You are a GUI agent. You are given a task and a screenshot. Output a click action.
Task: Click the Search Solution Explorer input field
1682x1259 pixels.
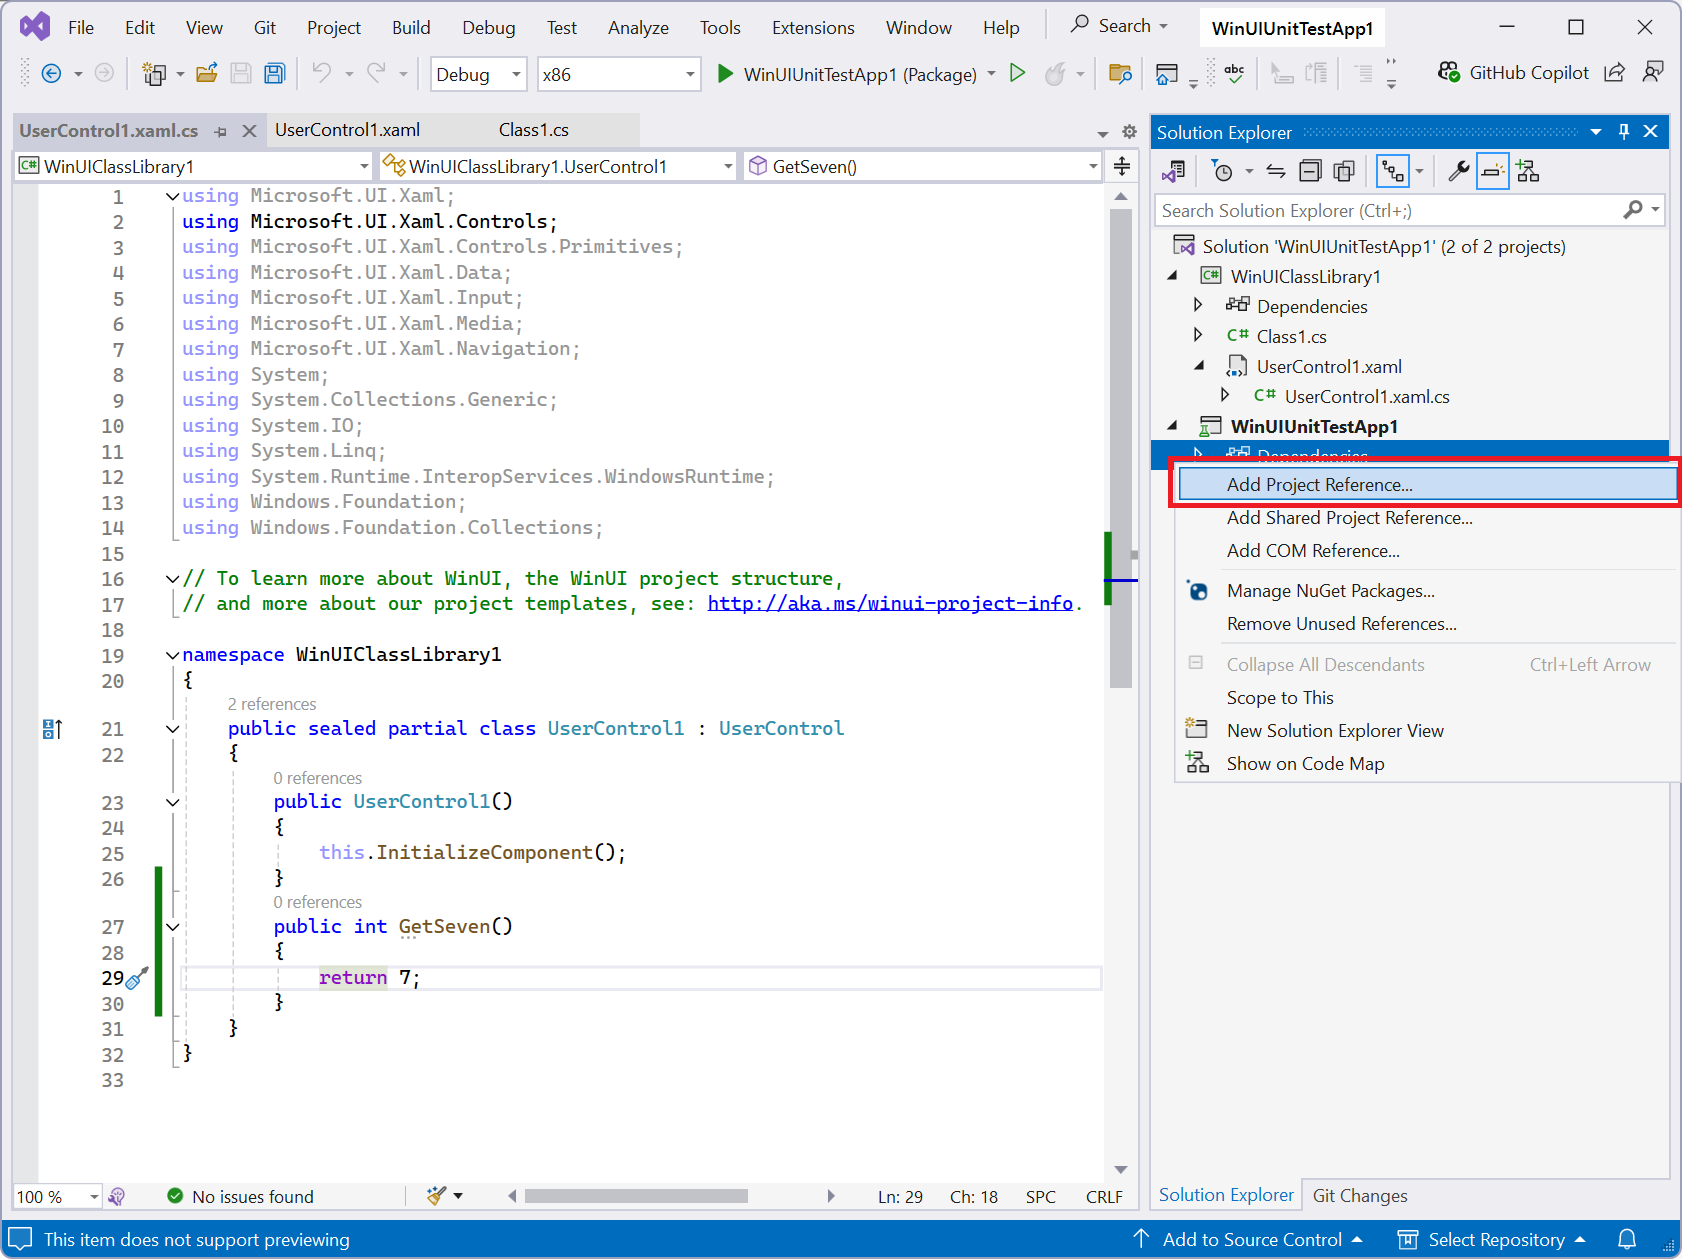[x=1380, y=210]
